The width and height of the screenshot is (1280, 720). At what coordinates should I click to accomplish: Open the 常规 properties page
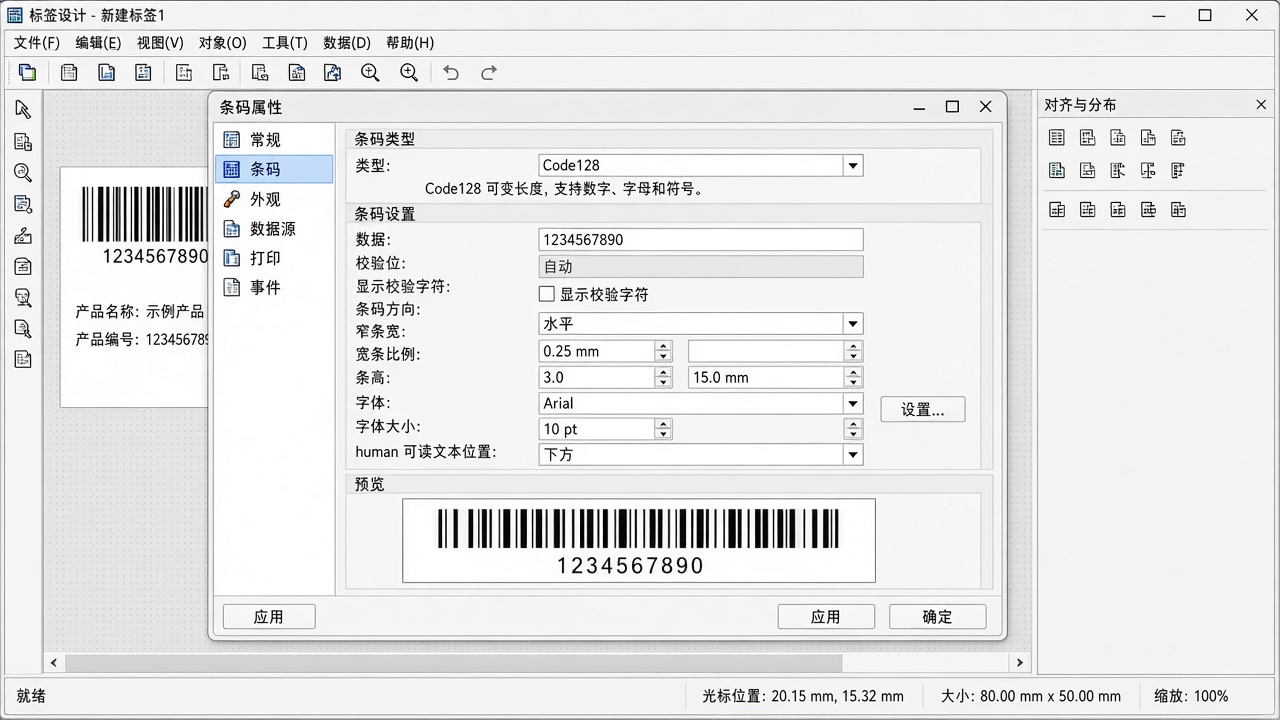coord(274,140)
